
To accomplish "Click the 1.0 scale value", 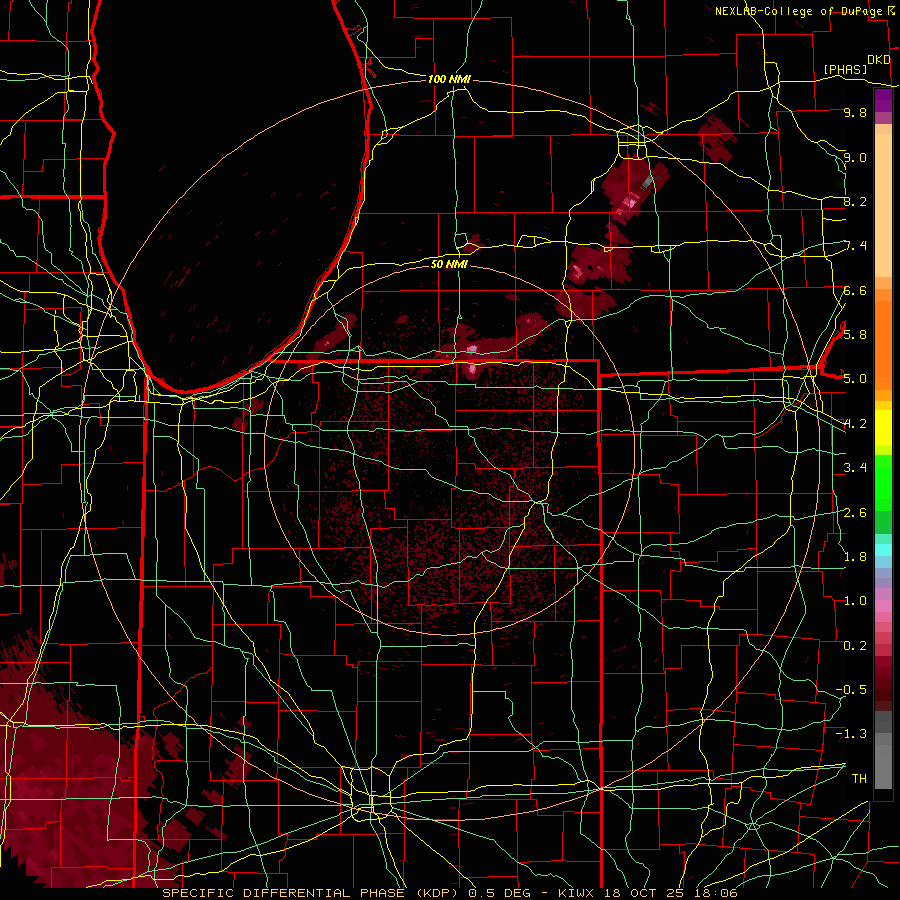I will click(855, 600).
